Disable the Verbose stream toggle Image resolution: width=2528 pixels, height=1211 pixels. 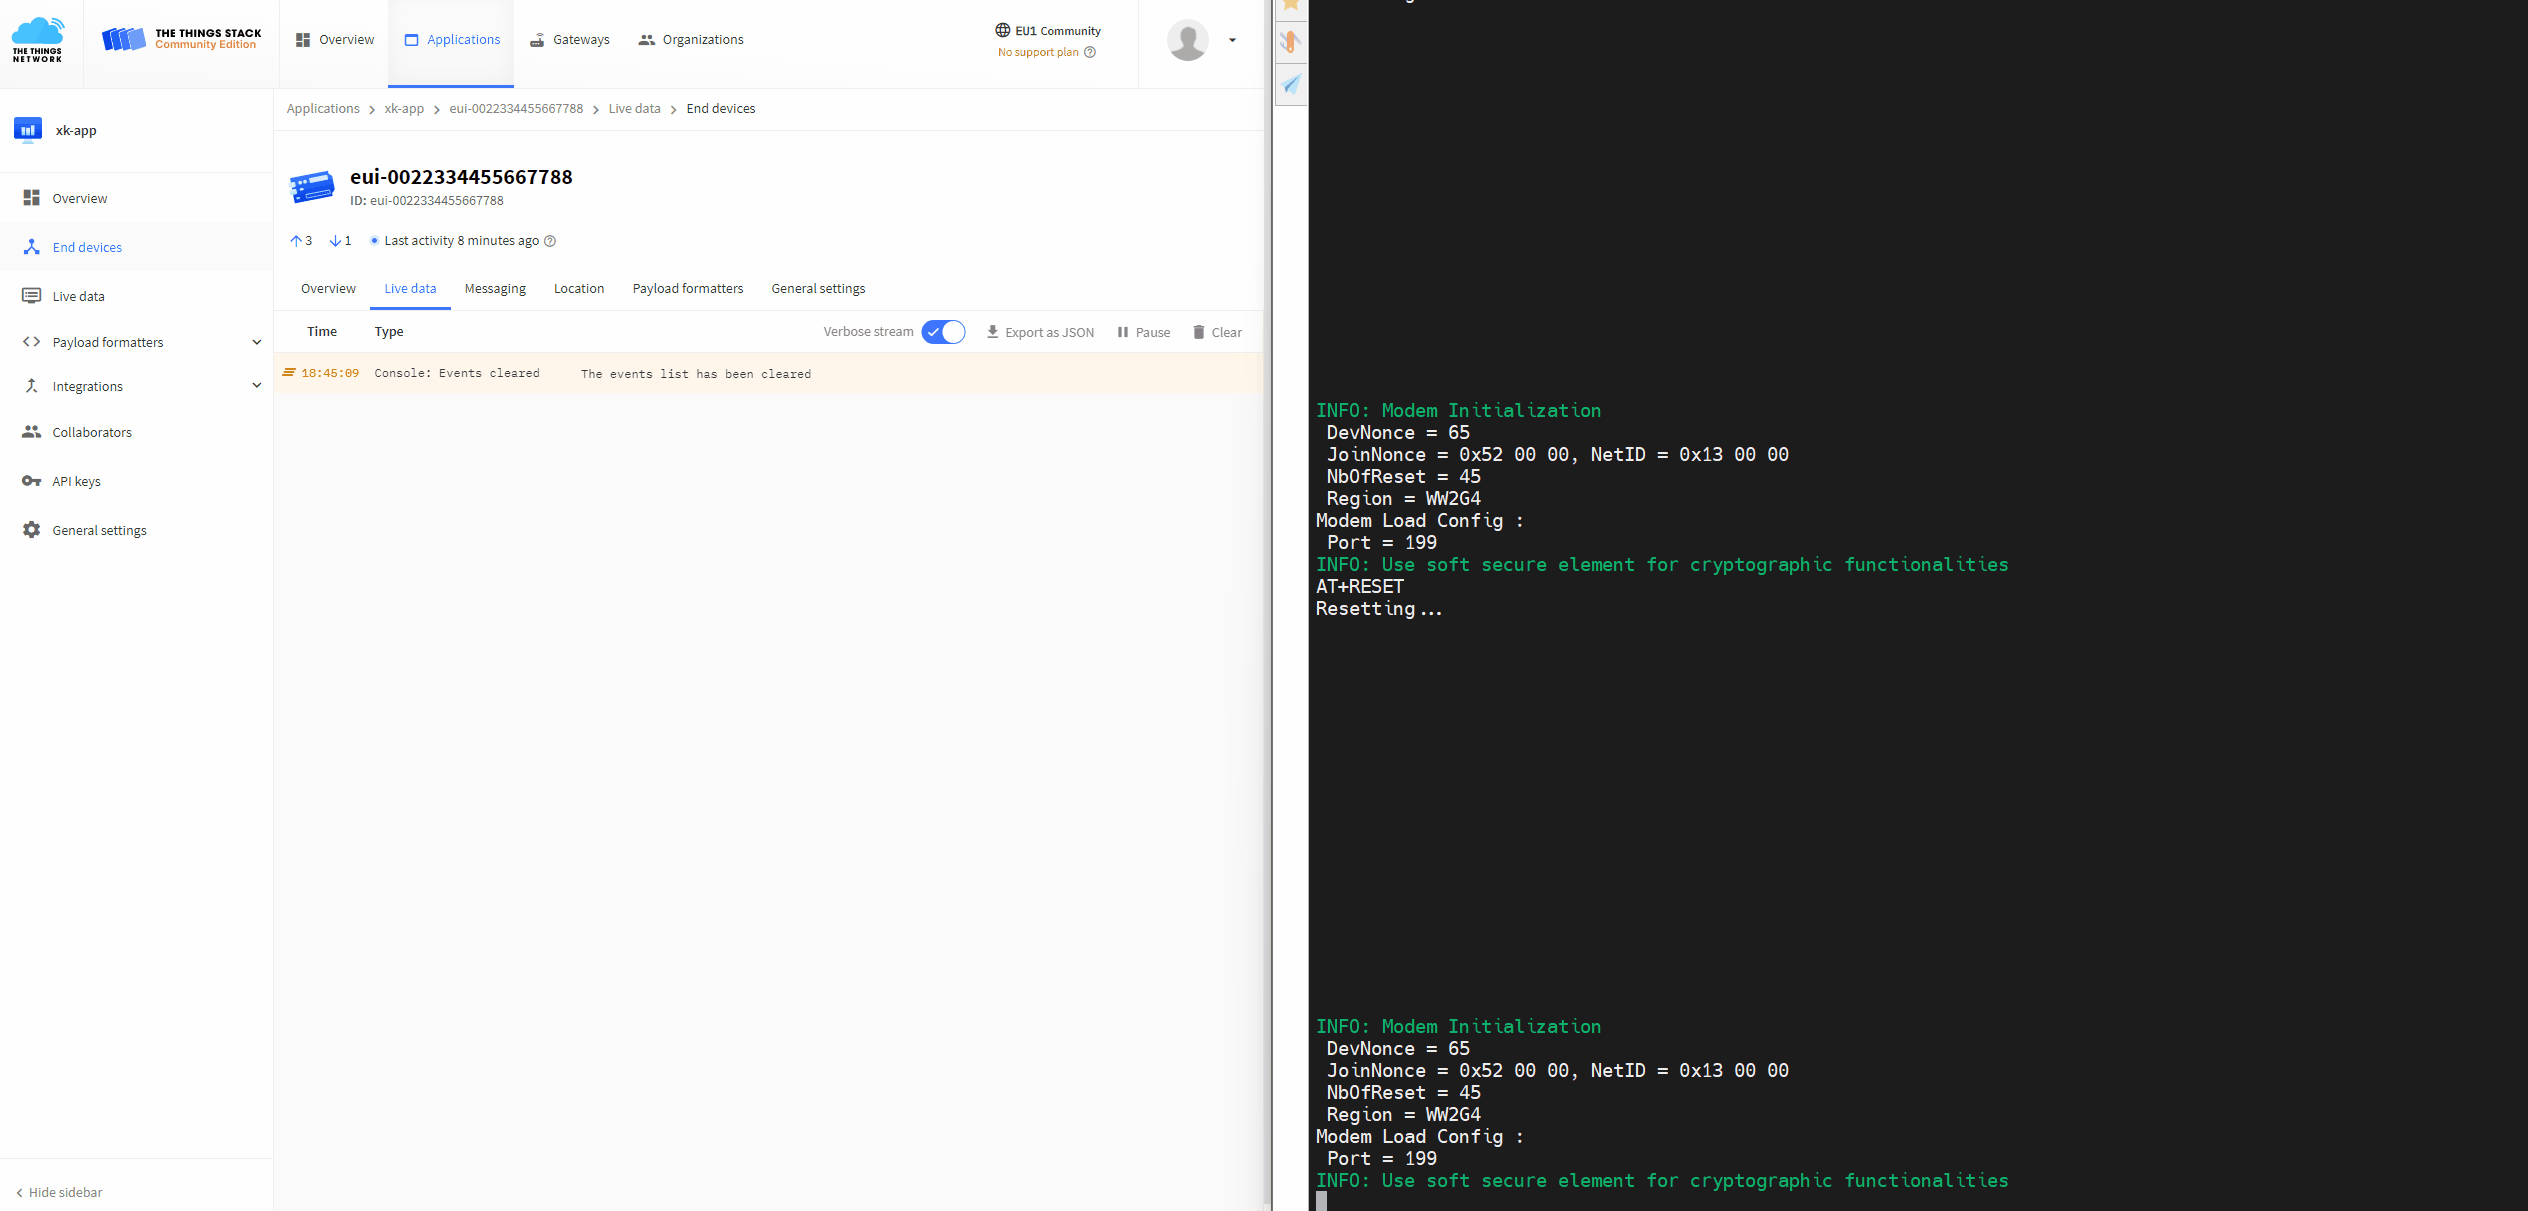[x=943, y=332]
